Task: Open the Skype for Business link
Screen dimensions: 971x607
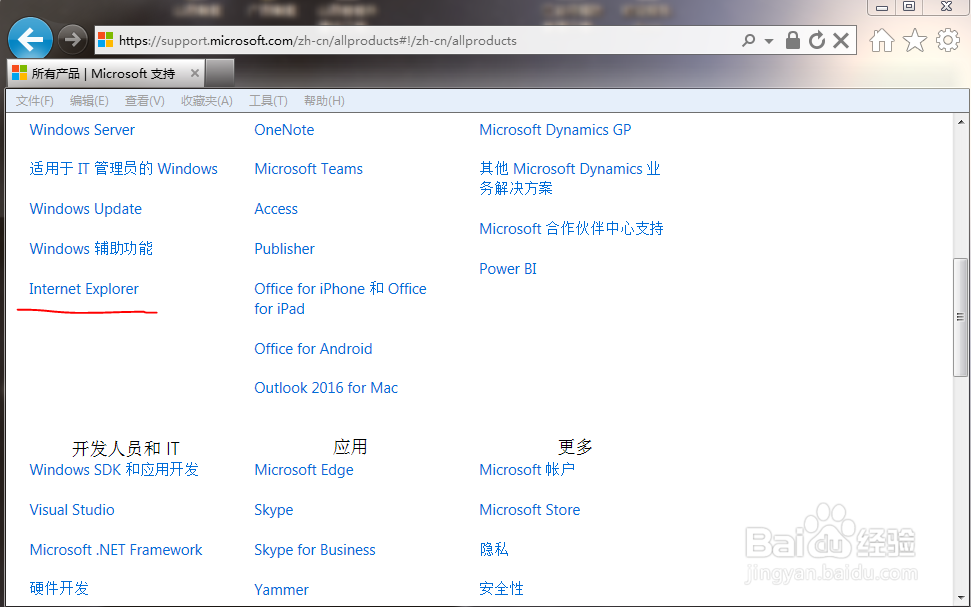Action: click(315, 549)
